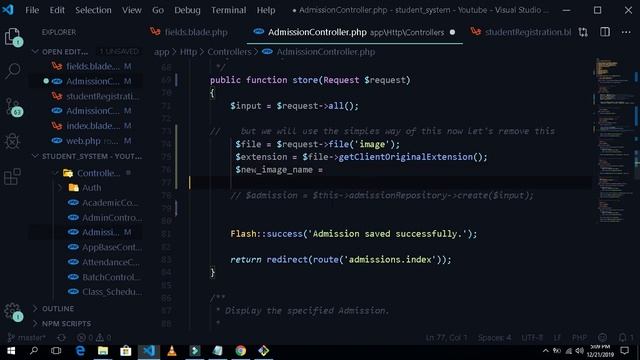Synchronize changes via status bar sync icon

coord(62,338)
